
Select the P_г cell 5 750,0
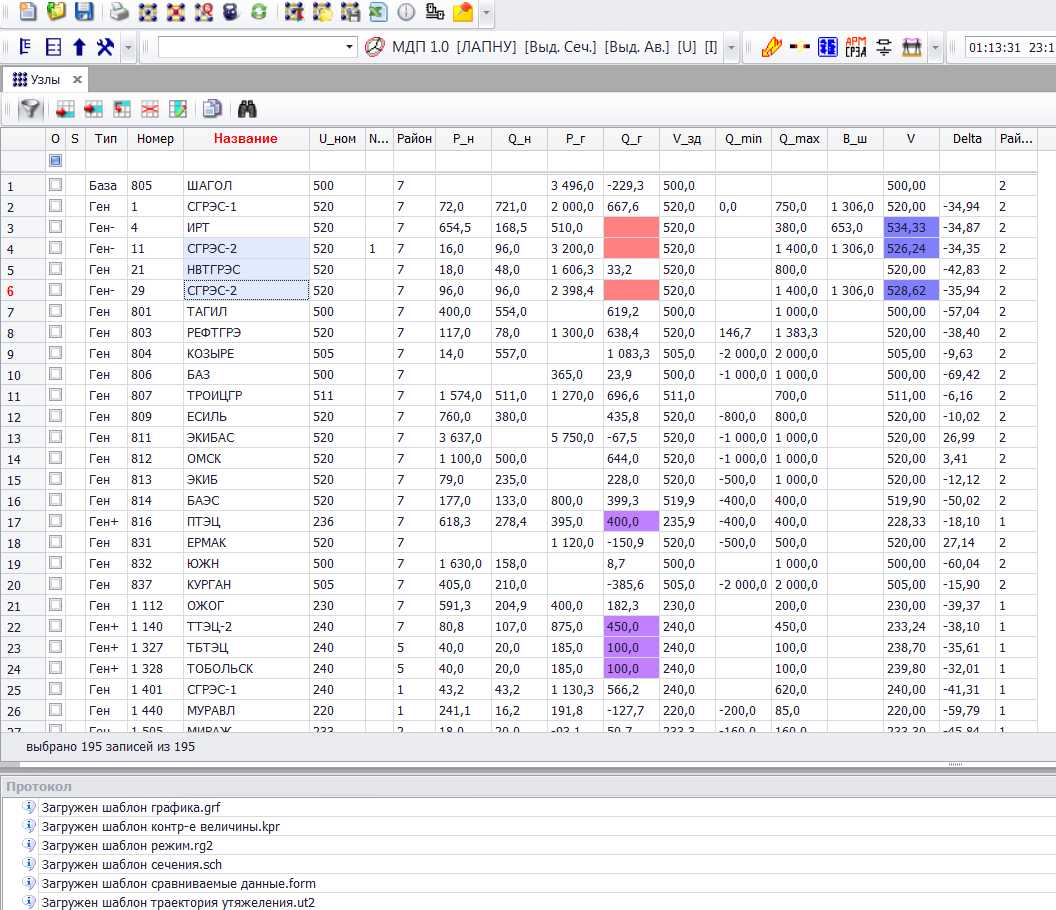[x=575, y=437]
